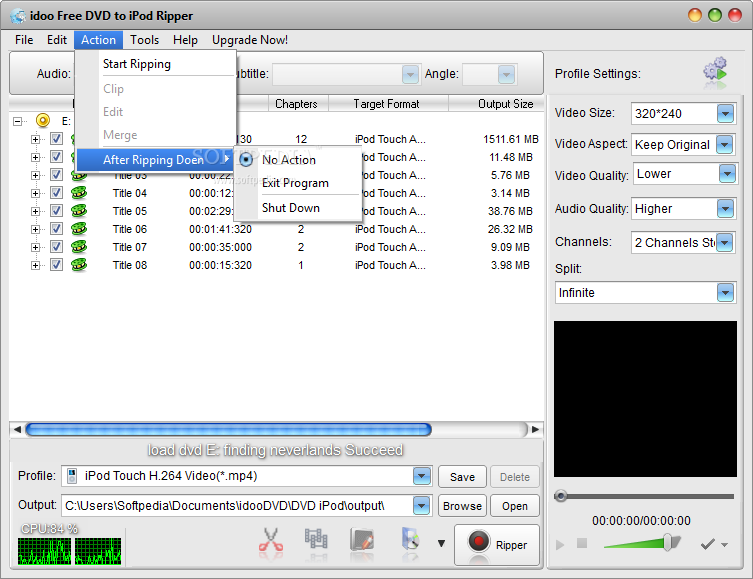Open the Video Size dropdown
Image resolution: width=753 pixels, height=579 pixels.
pyautogui.click(x=725, y=114)
